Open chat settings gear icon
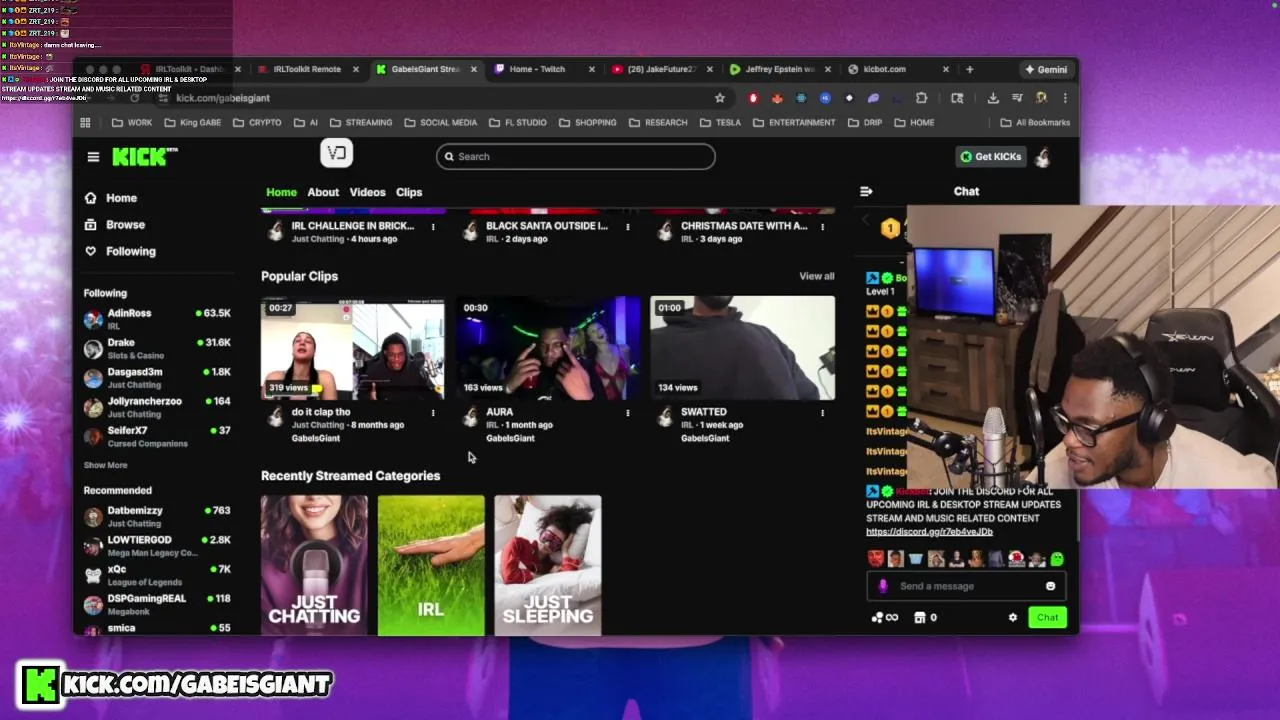Screen dimensions: 1280x720 (x=1012, y=617)
